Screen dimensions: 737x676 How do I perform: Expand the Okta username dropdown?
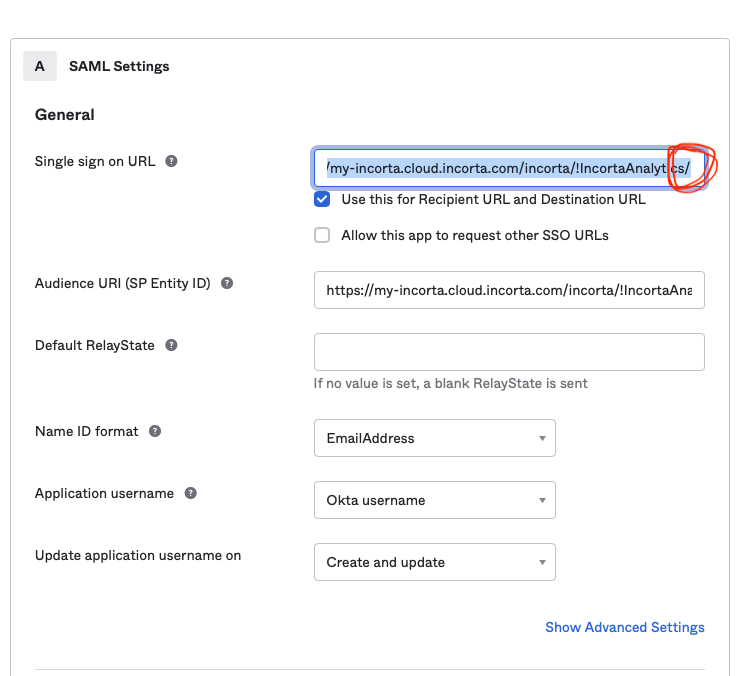coord(434,500)
